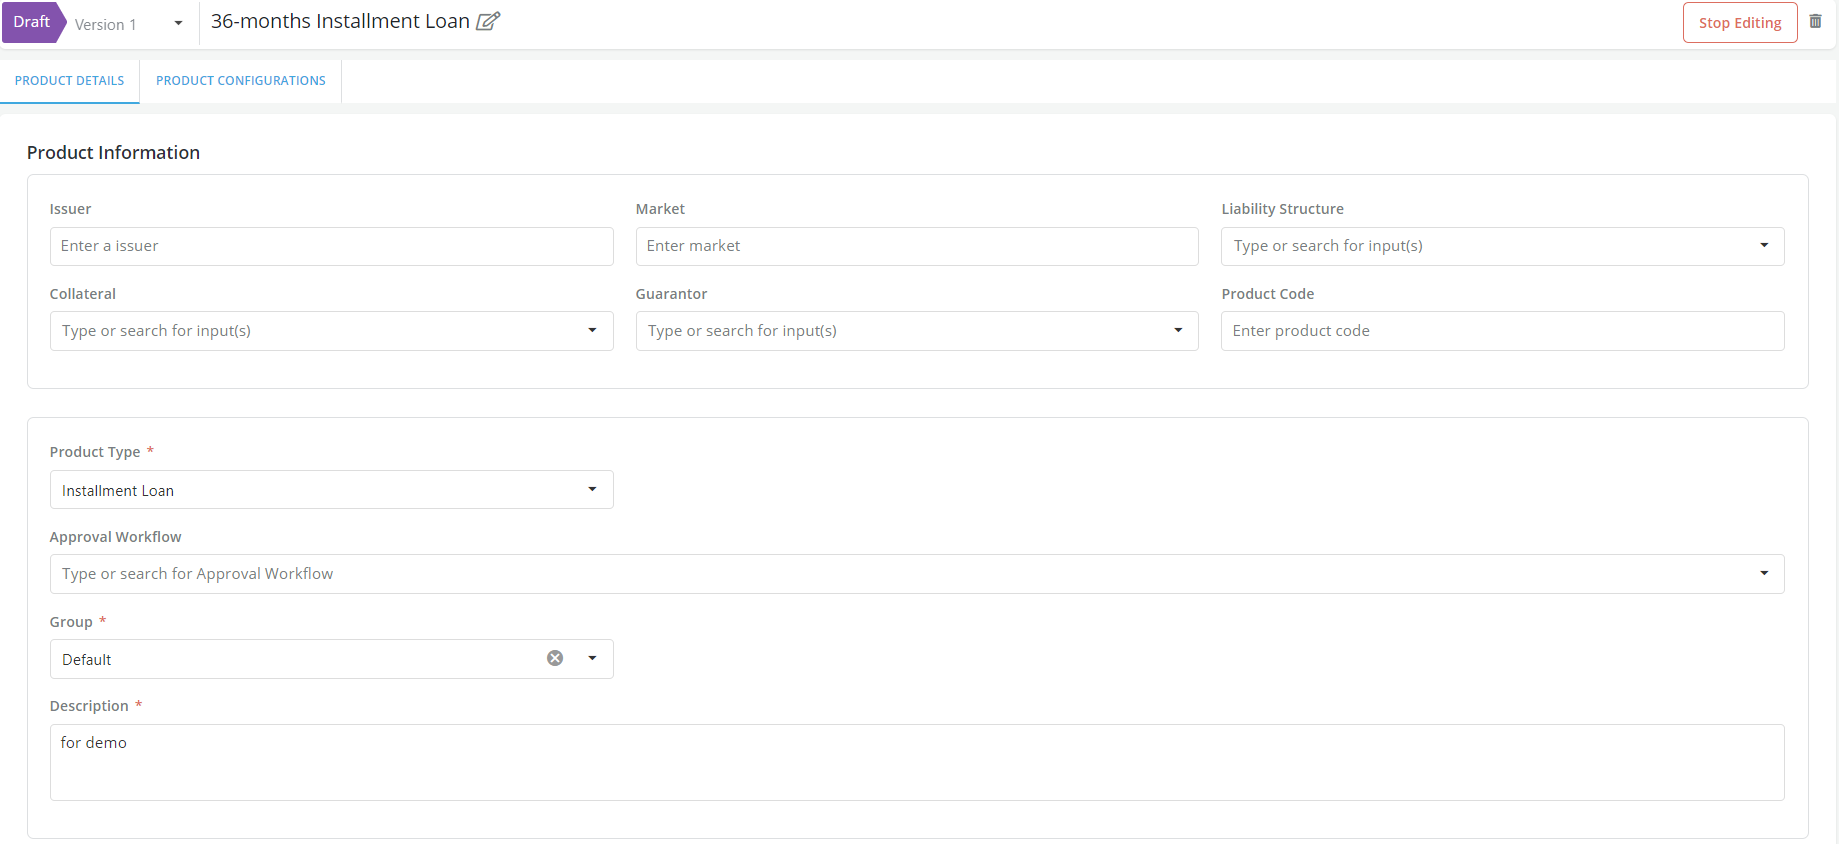Click the trash delete icon
Screen dimensions: 1839x844
pyautogui.click(x=1815, y=22)
